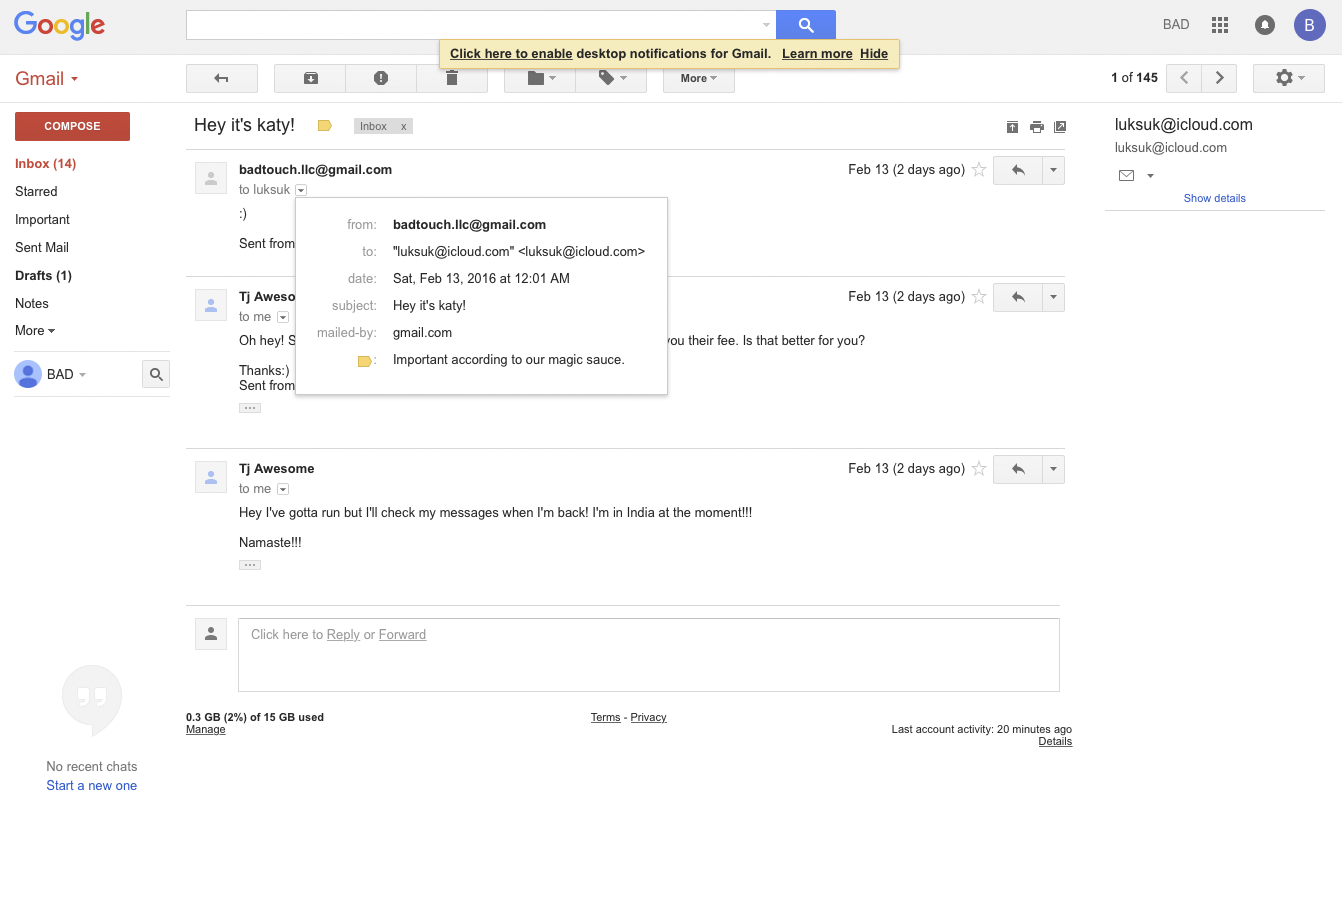Open contact options dropdown arrow
This screenshot has height=897, width=1342.
(1150, 176)
